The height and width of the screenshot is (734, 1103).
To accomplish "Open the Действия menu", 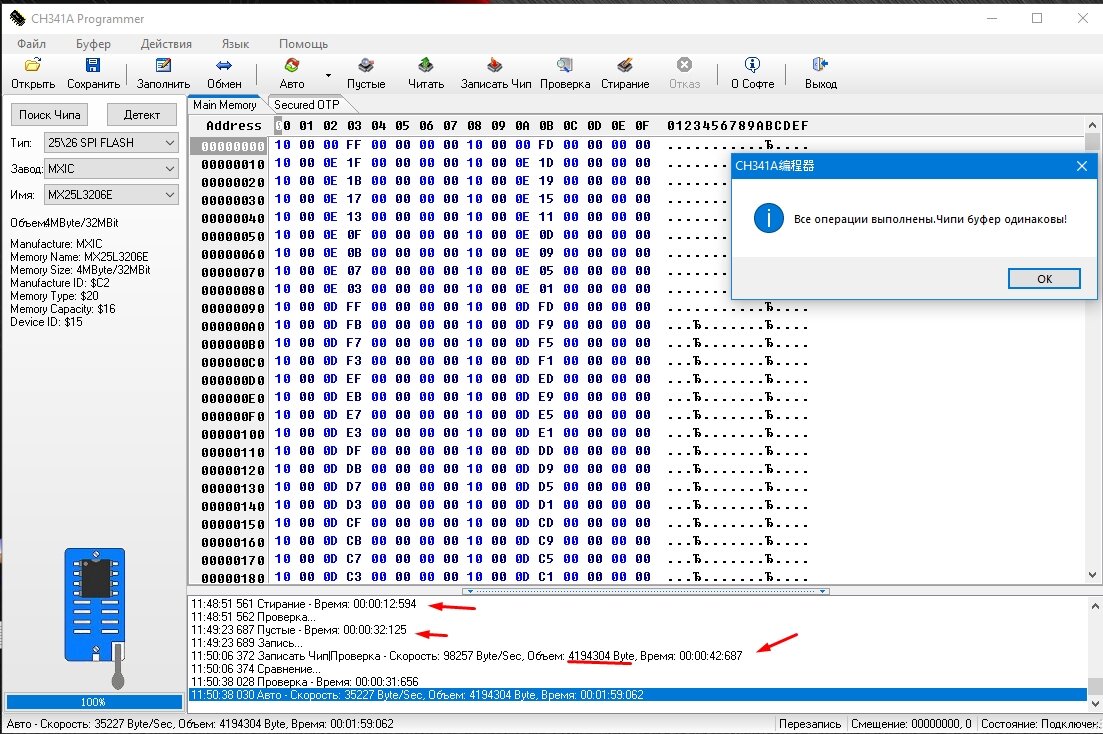I will click(x=166, y=44).
